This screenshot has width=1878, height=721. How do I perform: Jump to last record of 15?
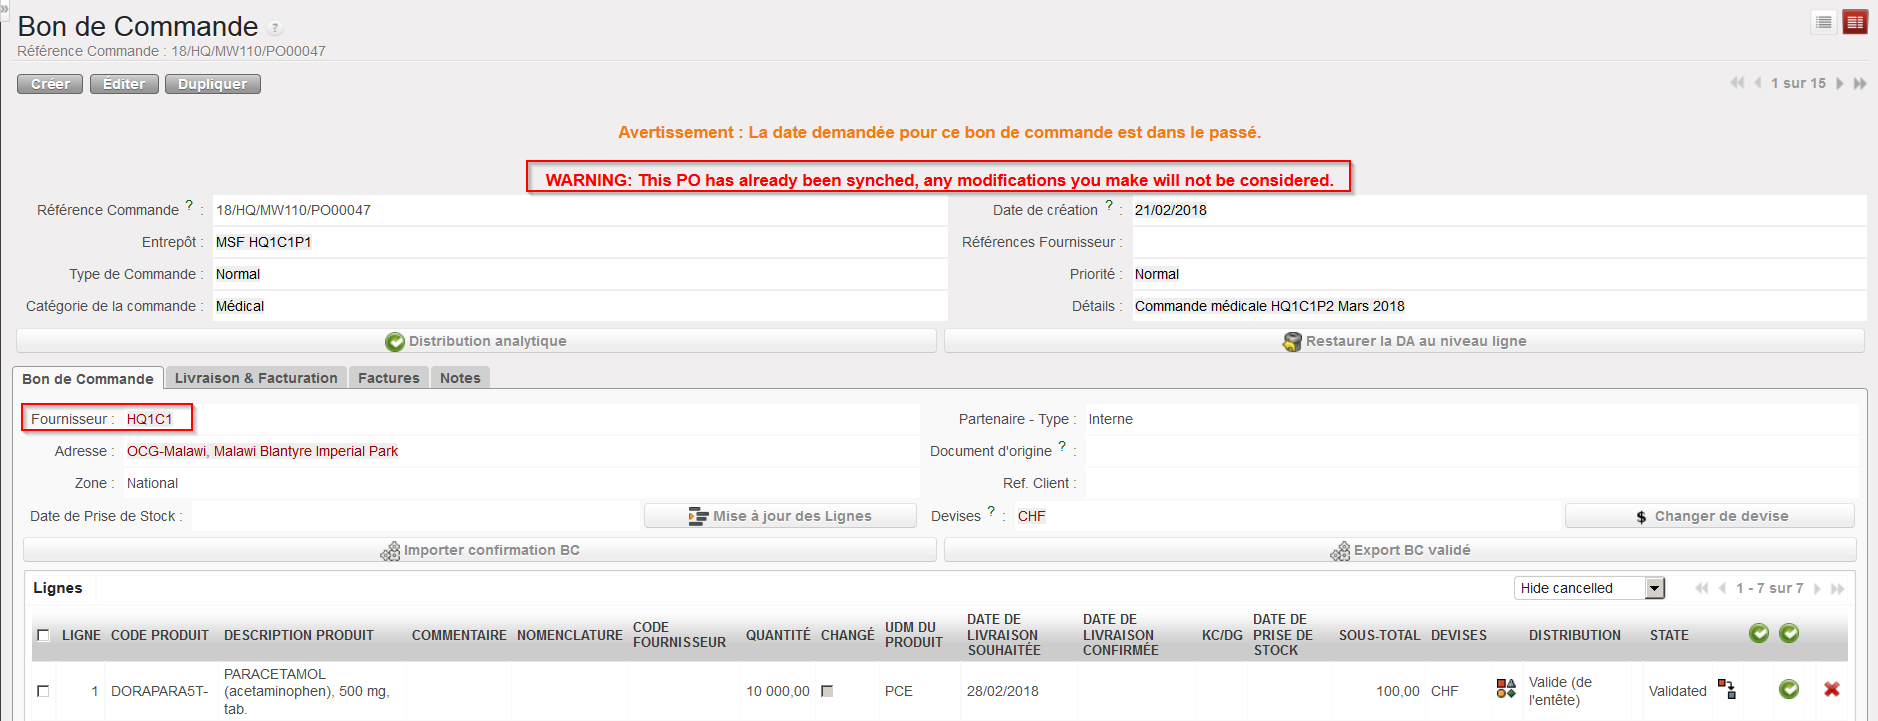point(1860,83)
